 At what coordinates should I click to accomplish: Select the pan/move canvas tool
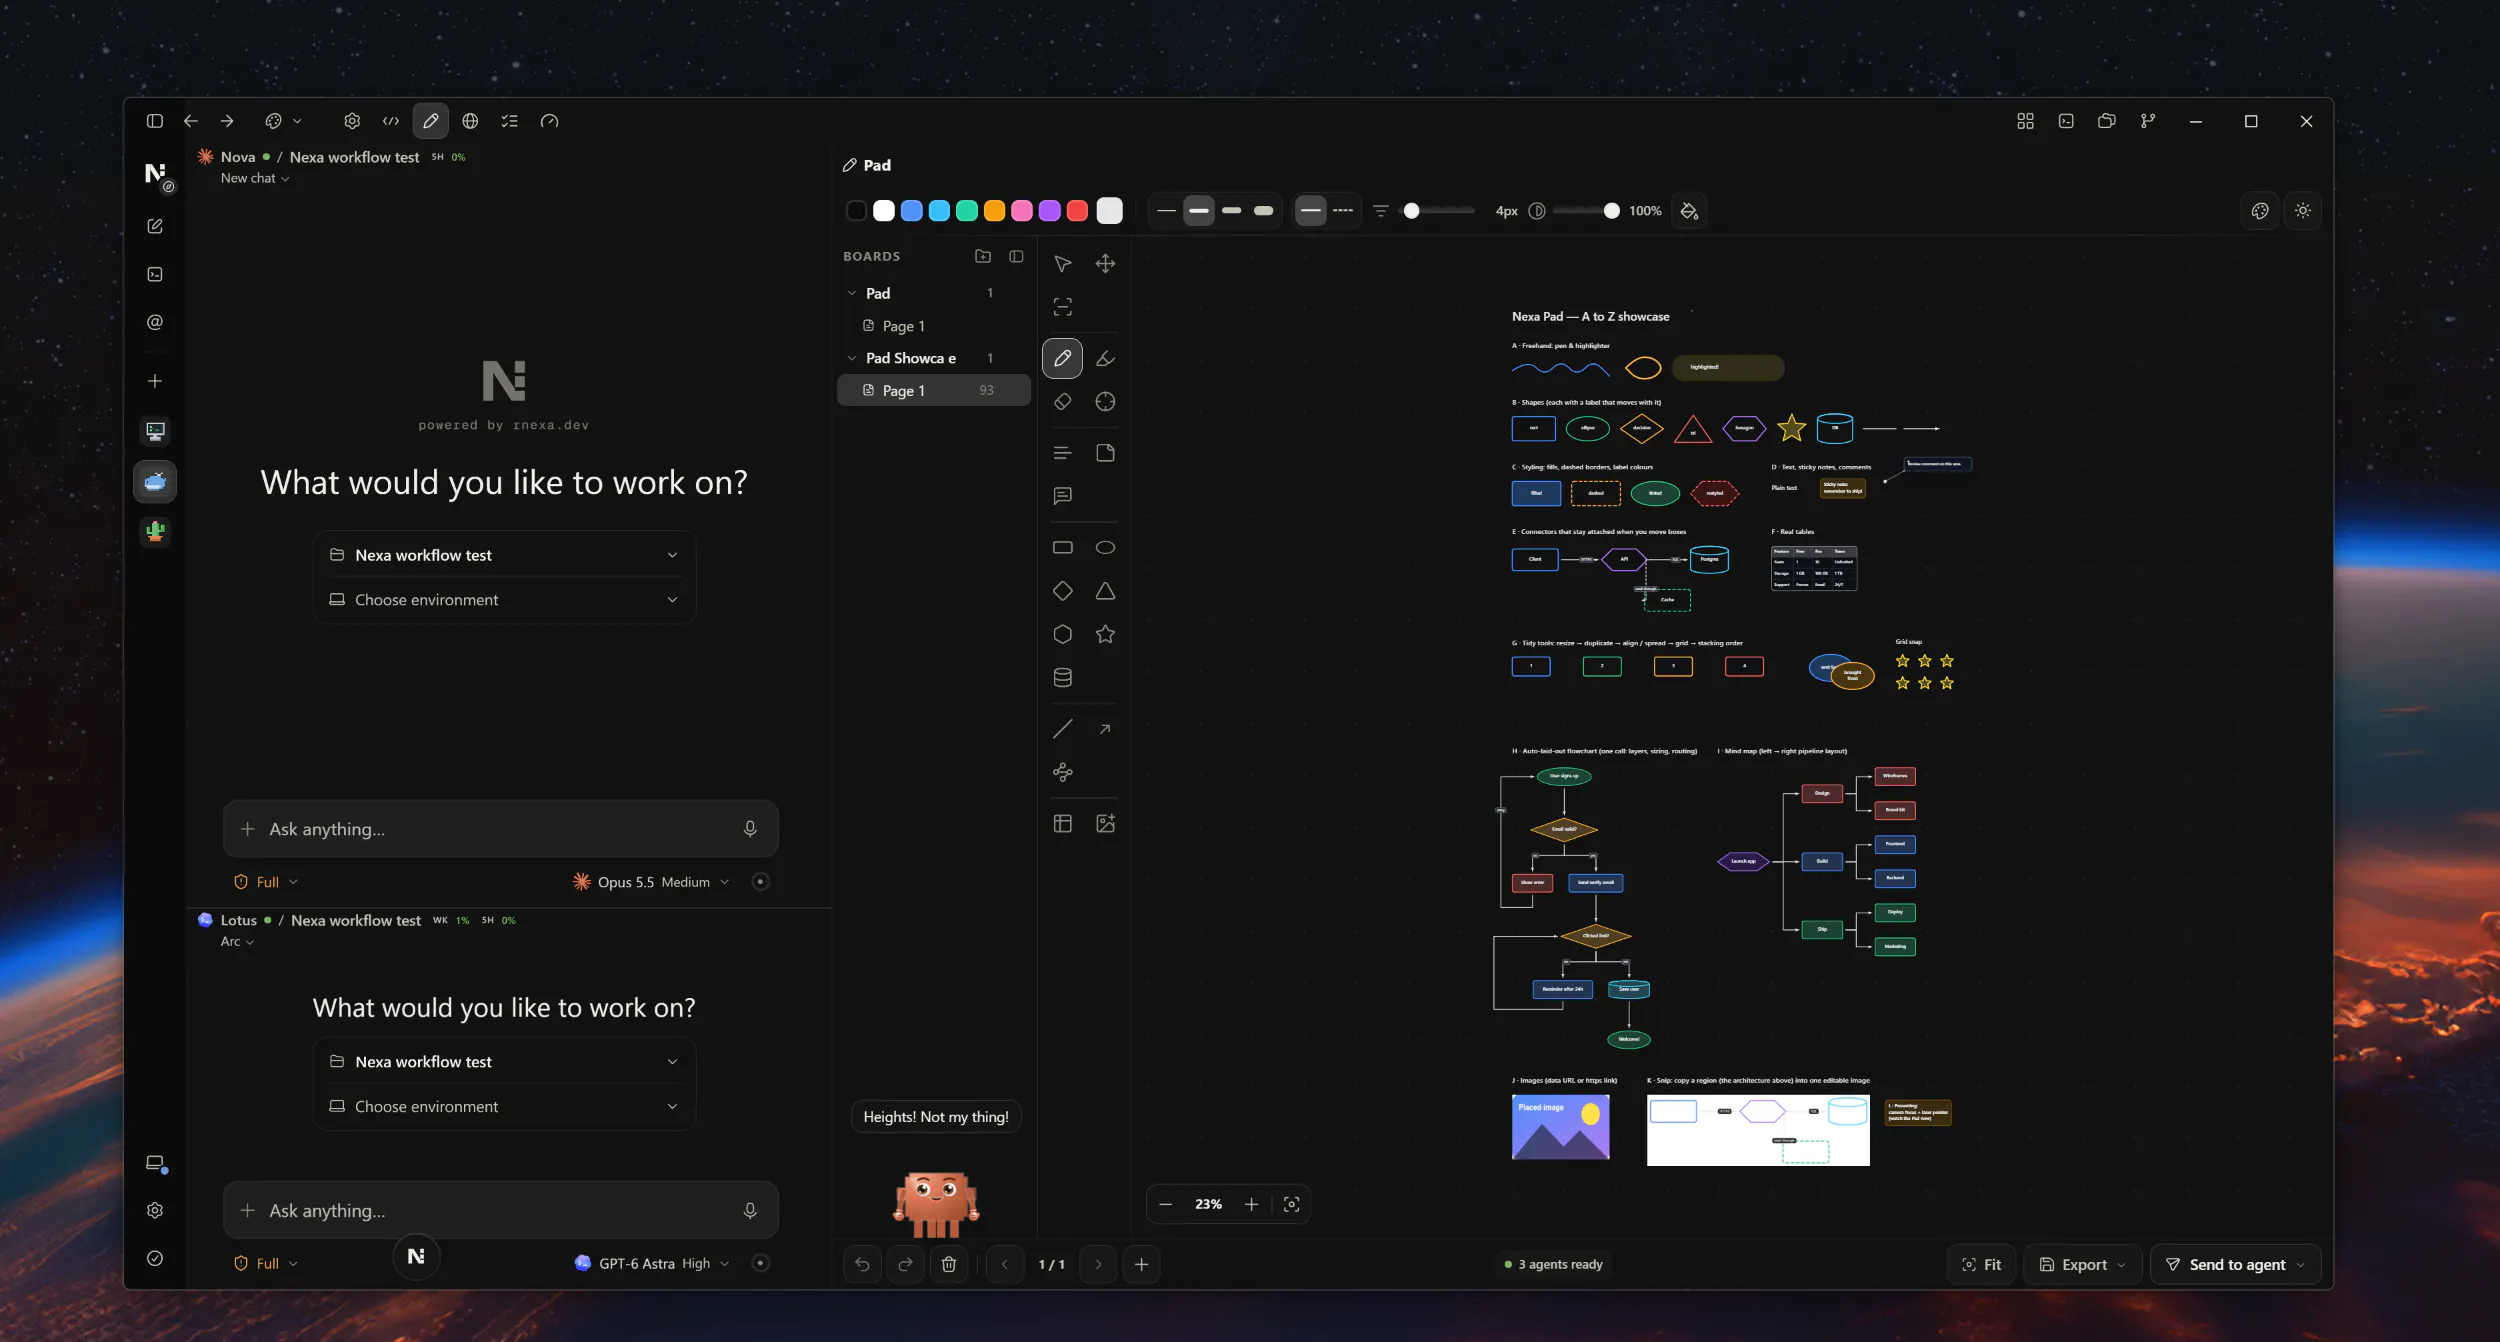1105,263
